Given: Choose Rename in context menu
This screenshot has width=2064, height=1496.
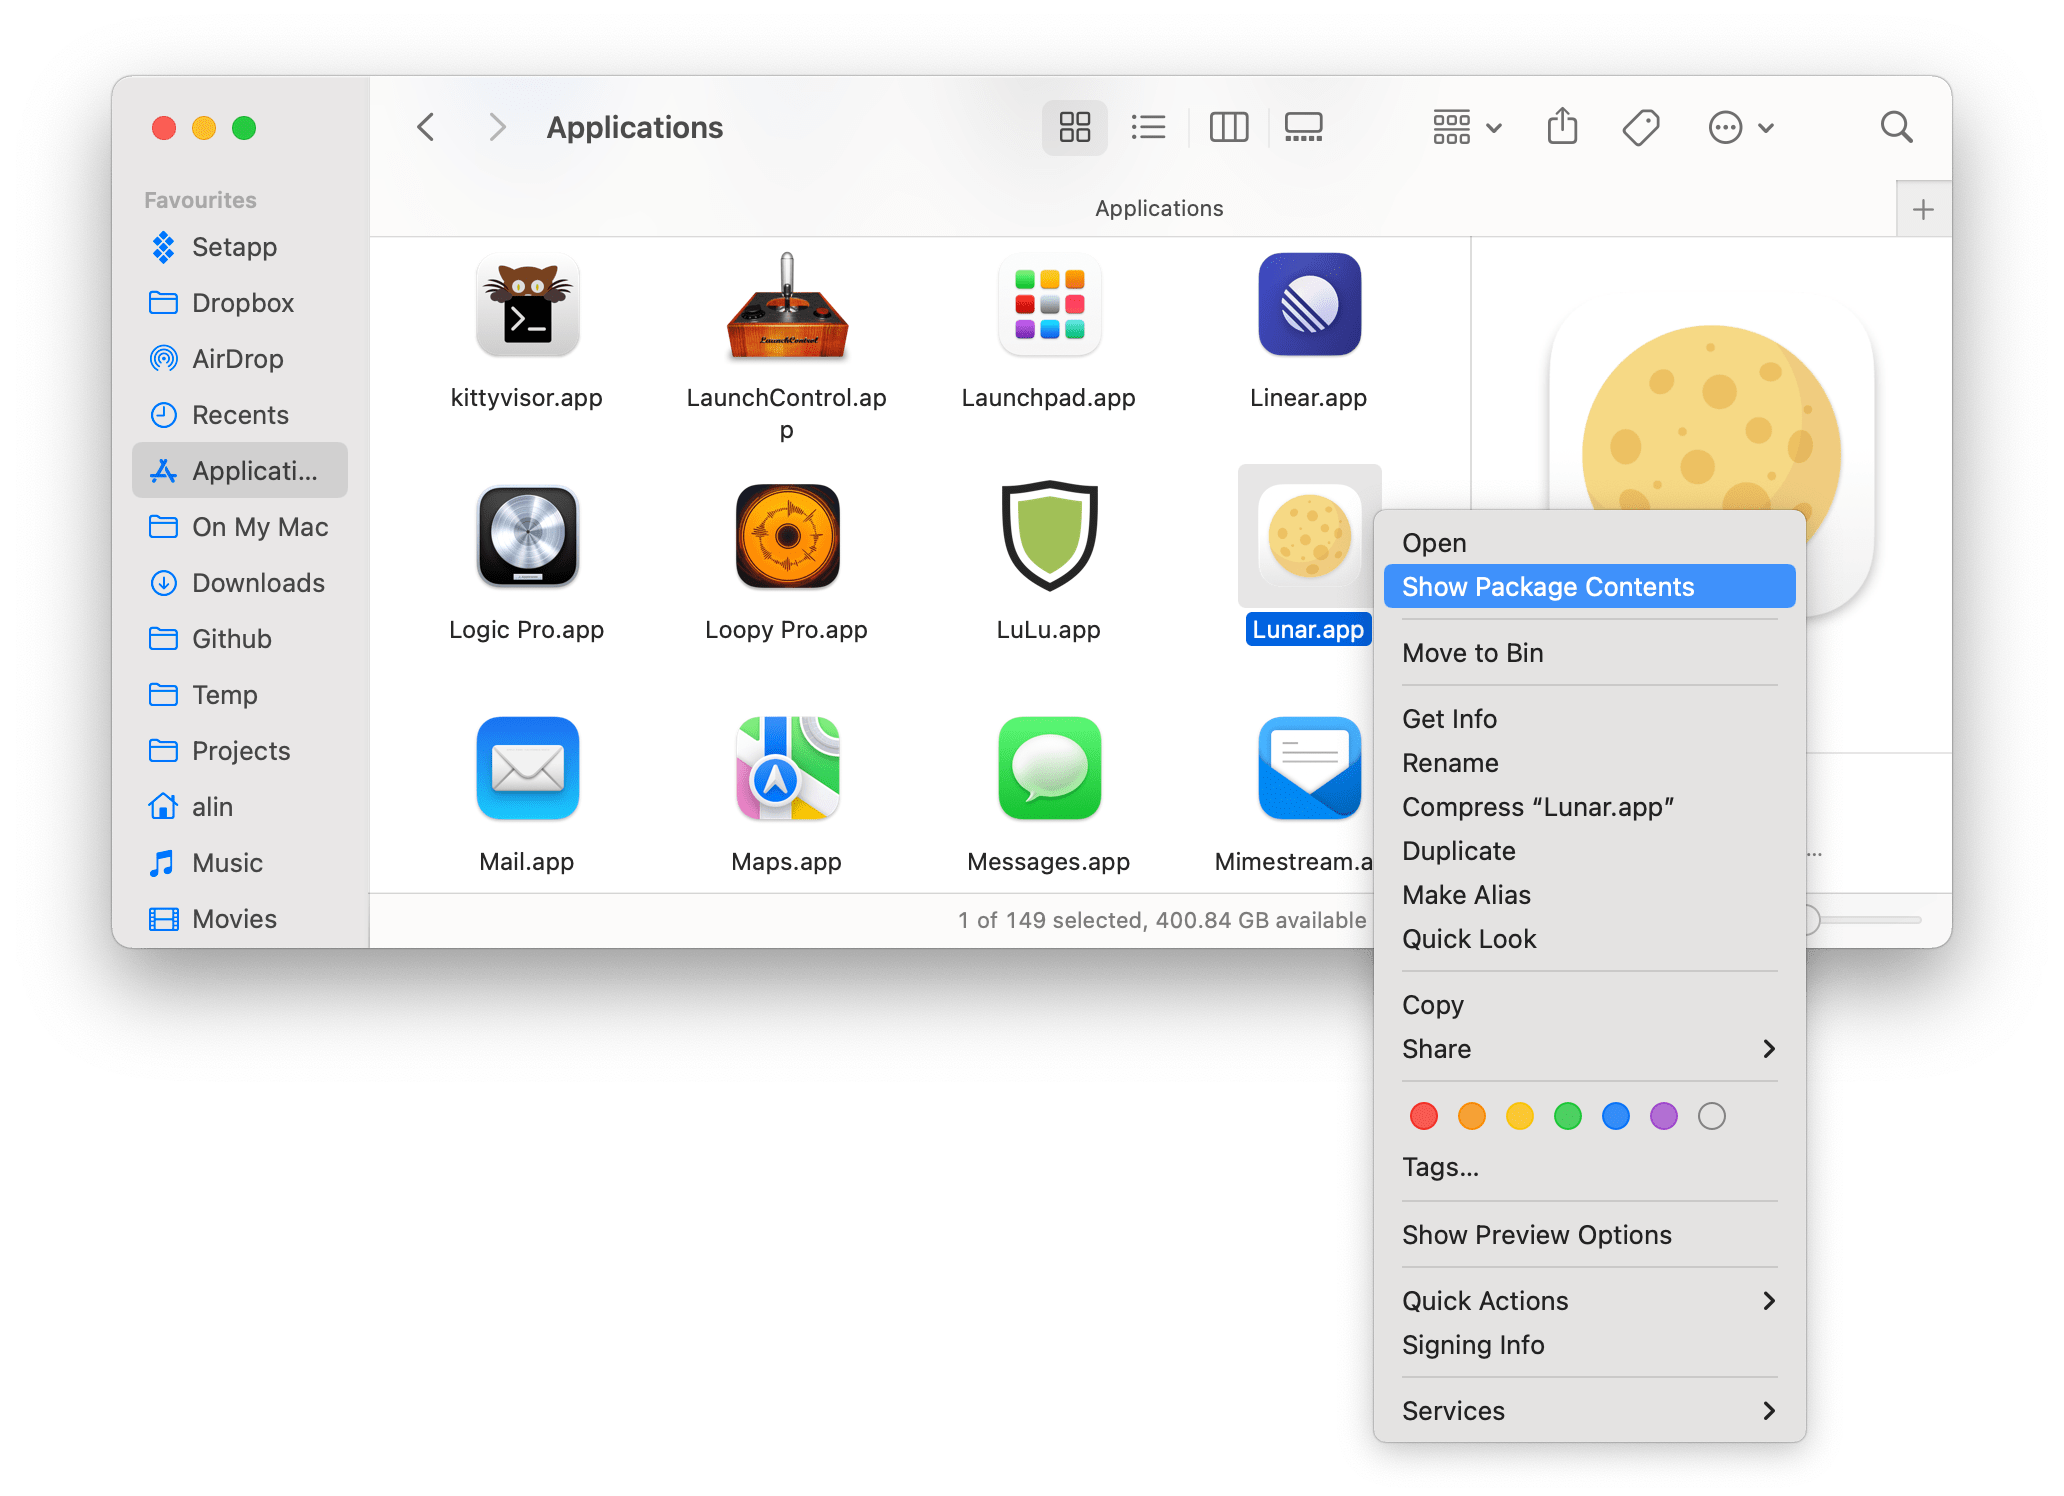Looking at the screenshot, I should [1589, 763].
